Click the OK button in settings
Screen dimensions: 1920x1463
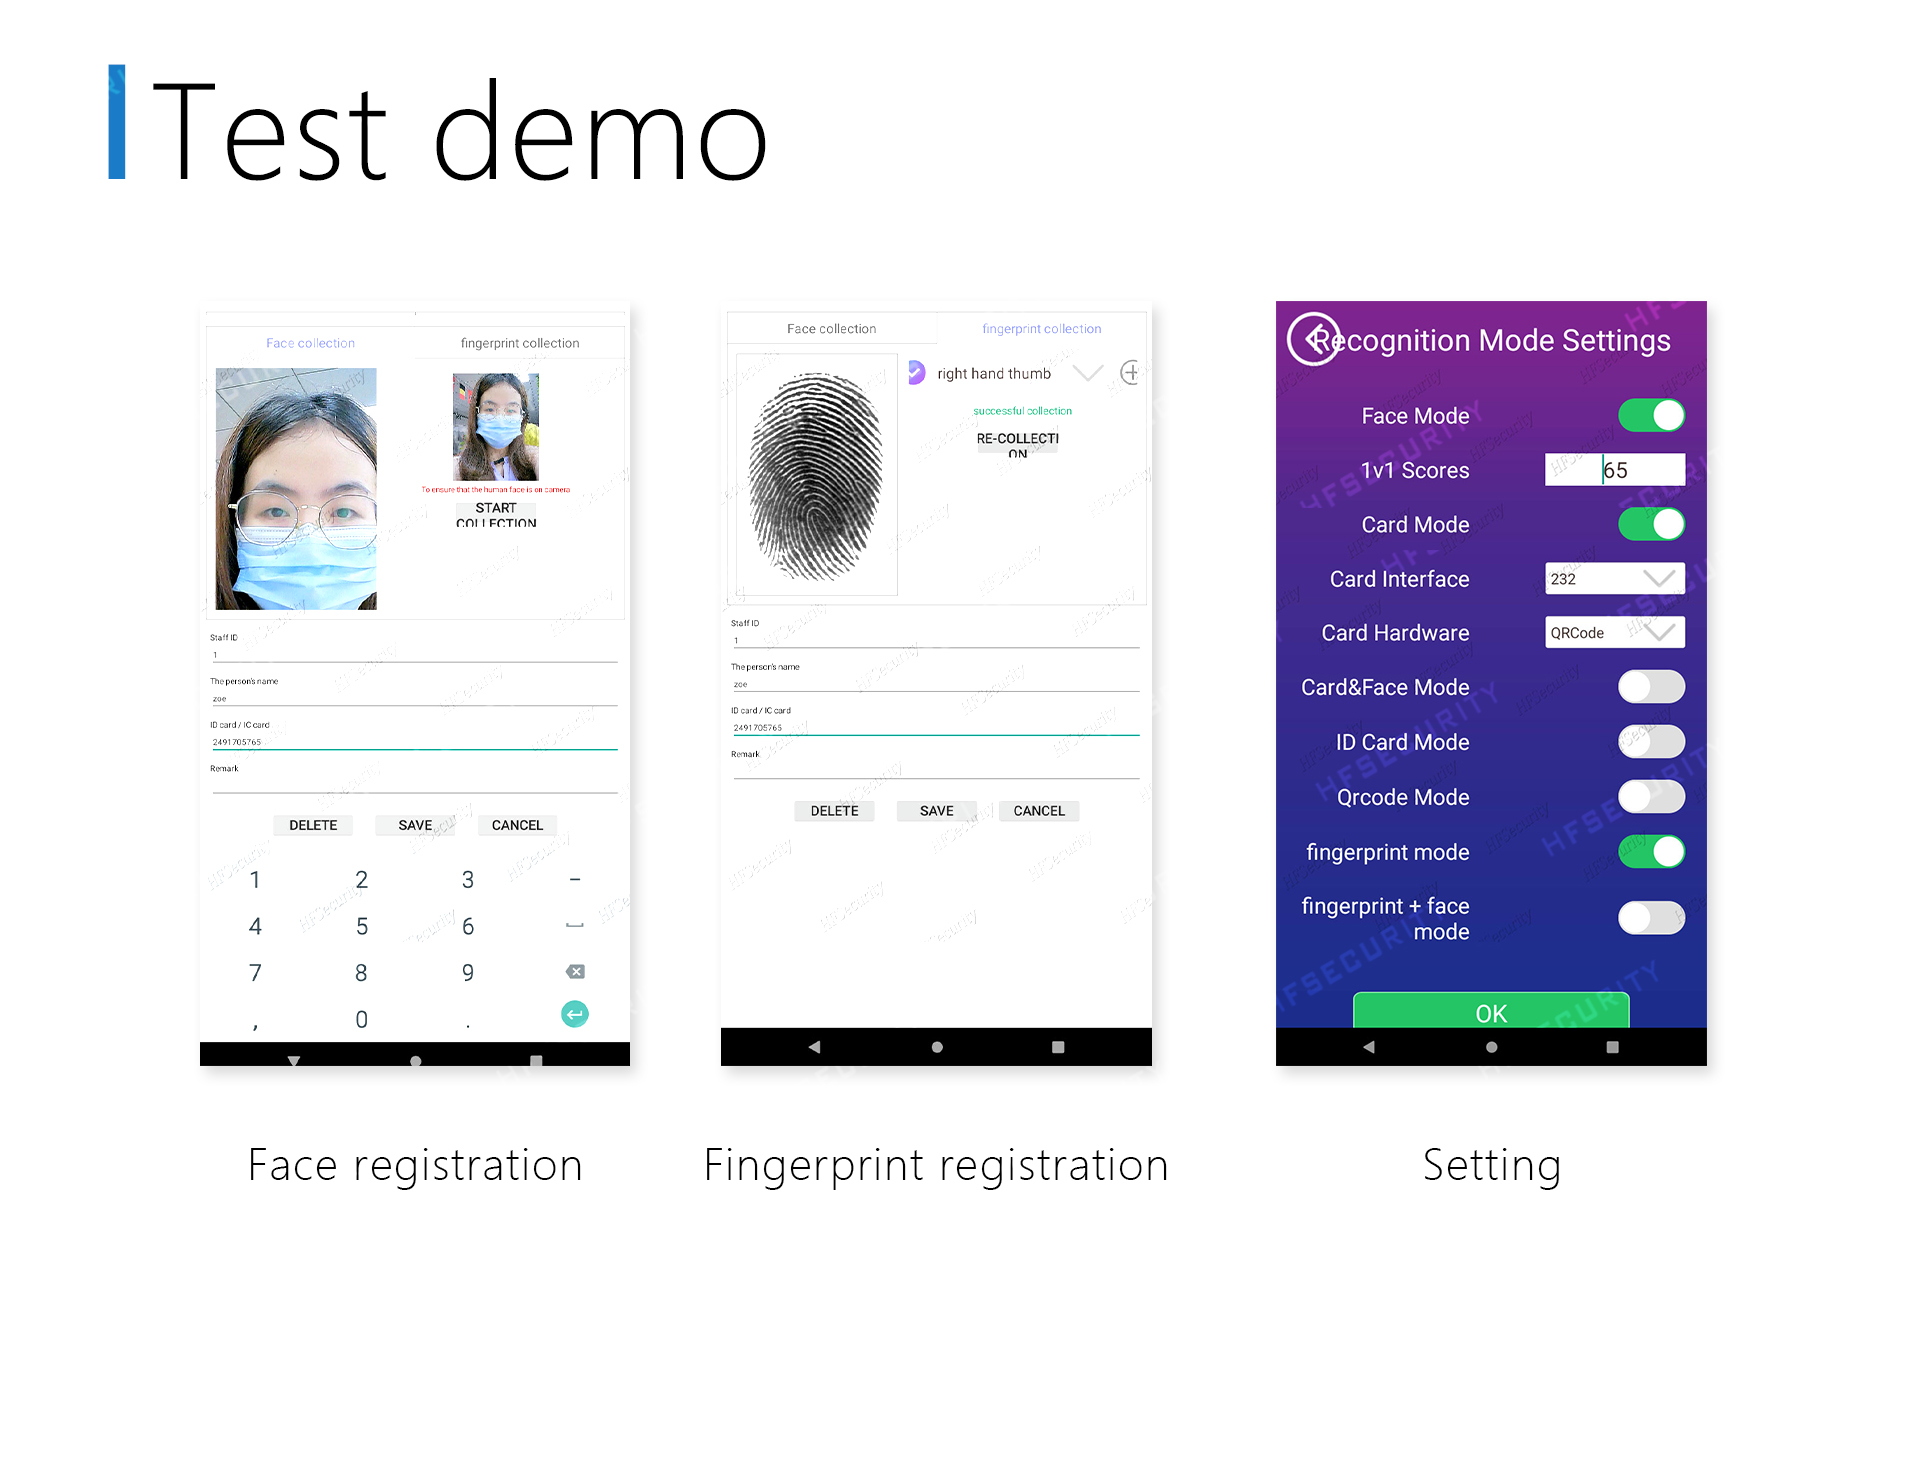click(x=1490, y=1011)
